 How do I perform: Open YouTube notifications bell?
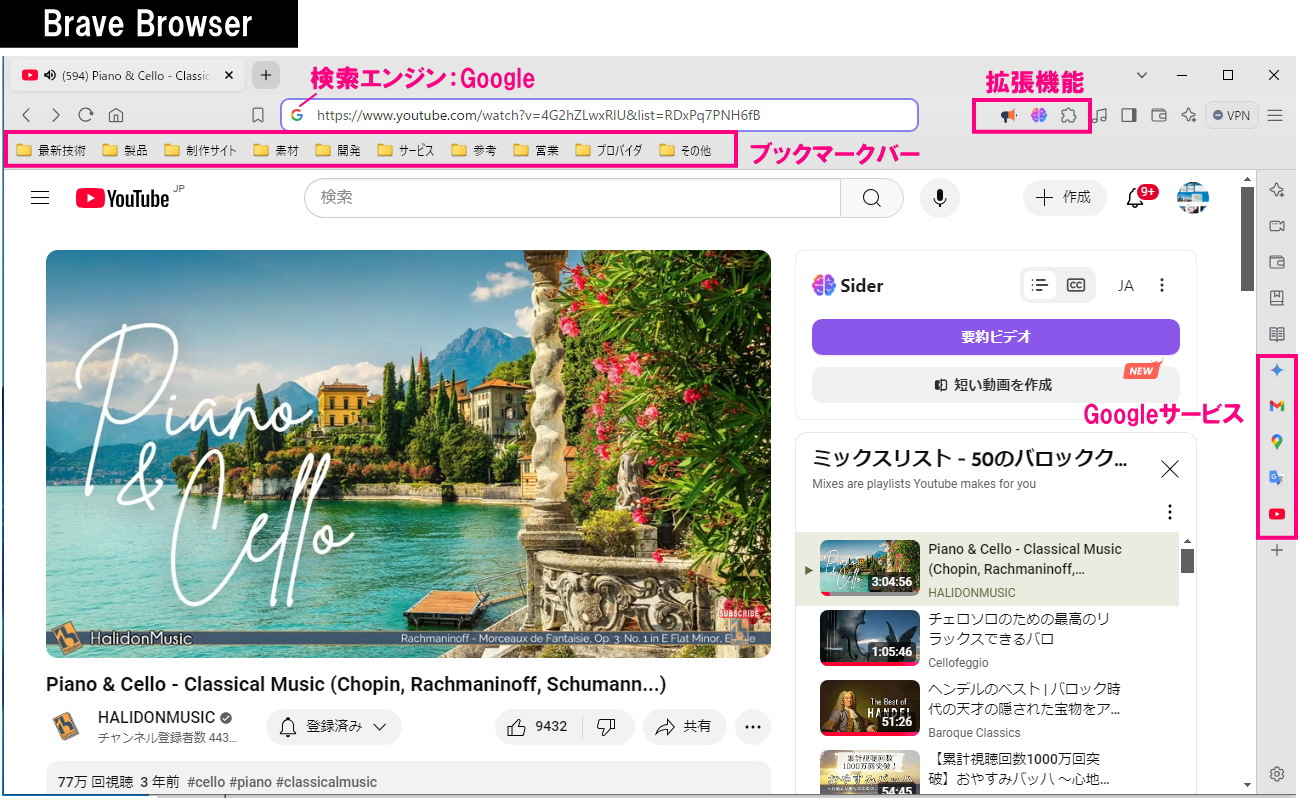pyautogui.click(x=1136, y=198)
